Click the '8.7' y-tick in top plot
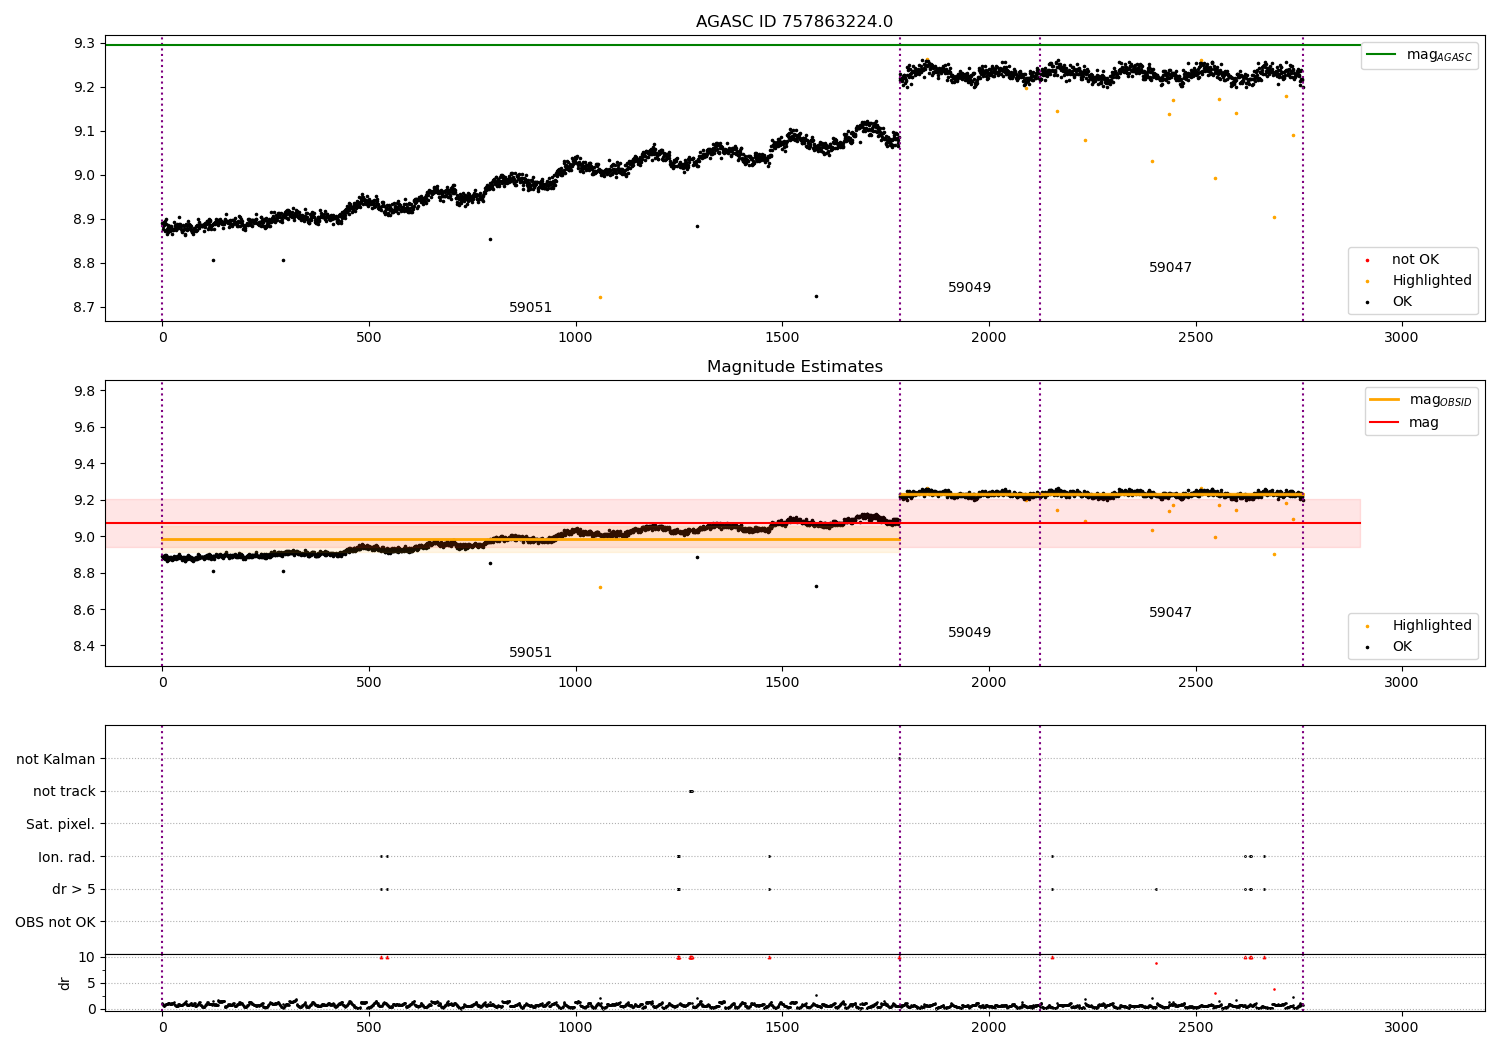Screen dimensions: 1500x1050 (x=85, y=308)
